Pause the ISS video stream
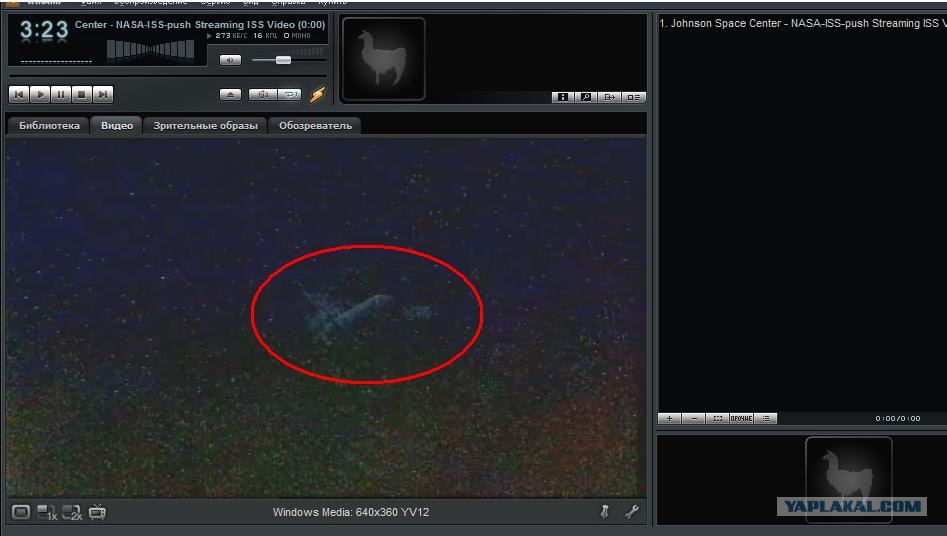This screenshot has width=947, height=536. pos(61,94)
